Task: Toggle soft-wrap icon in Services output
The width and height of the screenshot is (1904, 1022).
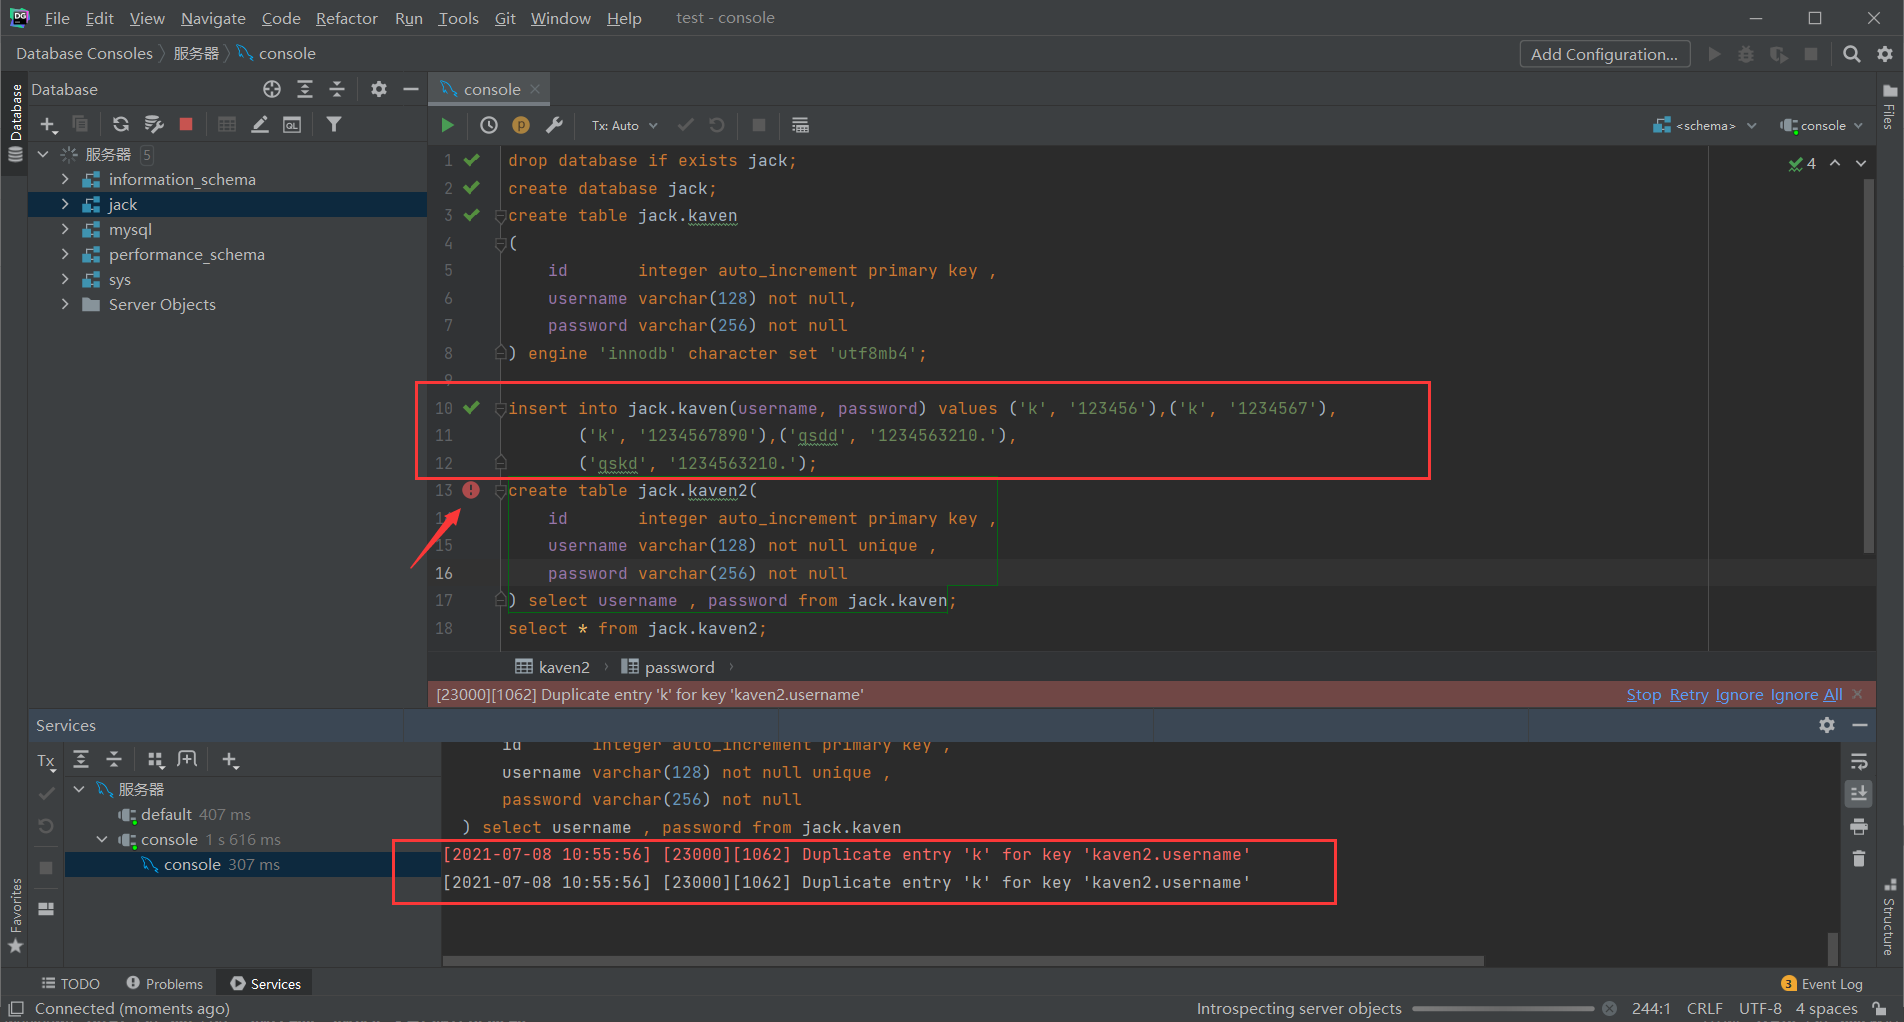Action: 1859,761
